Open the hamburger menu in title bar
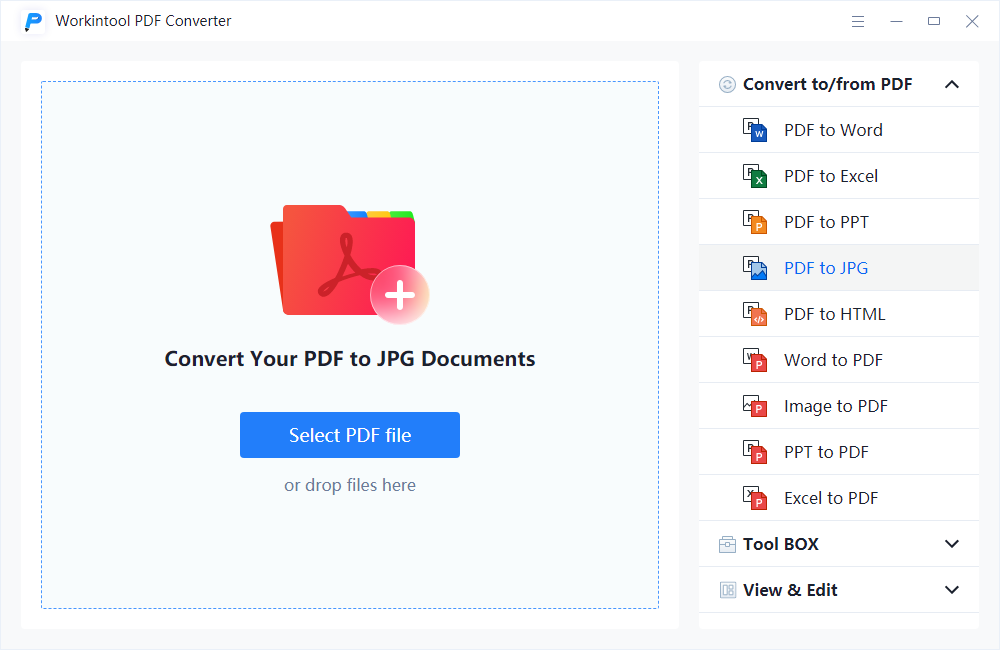The height and width of the screenshot is (650, 1000). (x=858, y=22)
